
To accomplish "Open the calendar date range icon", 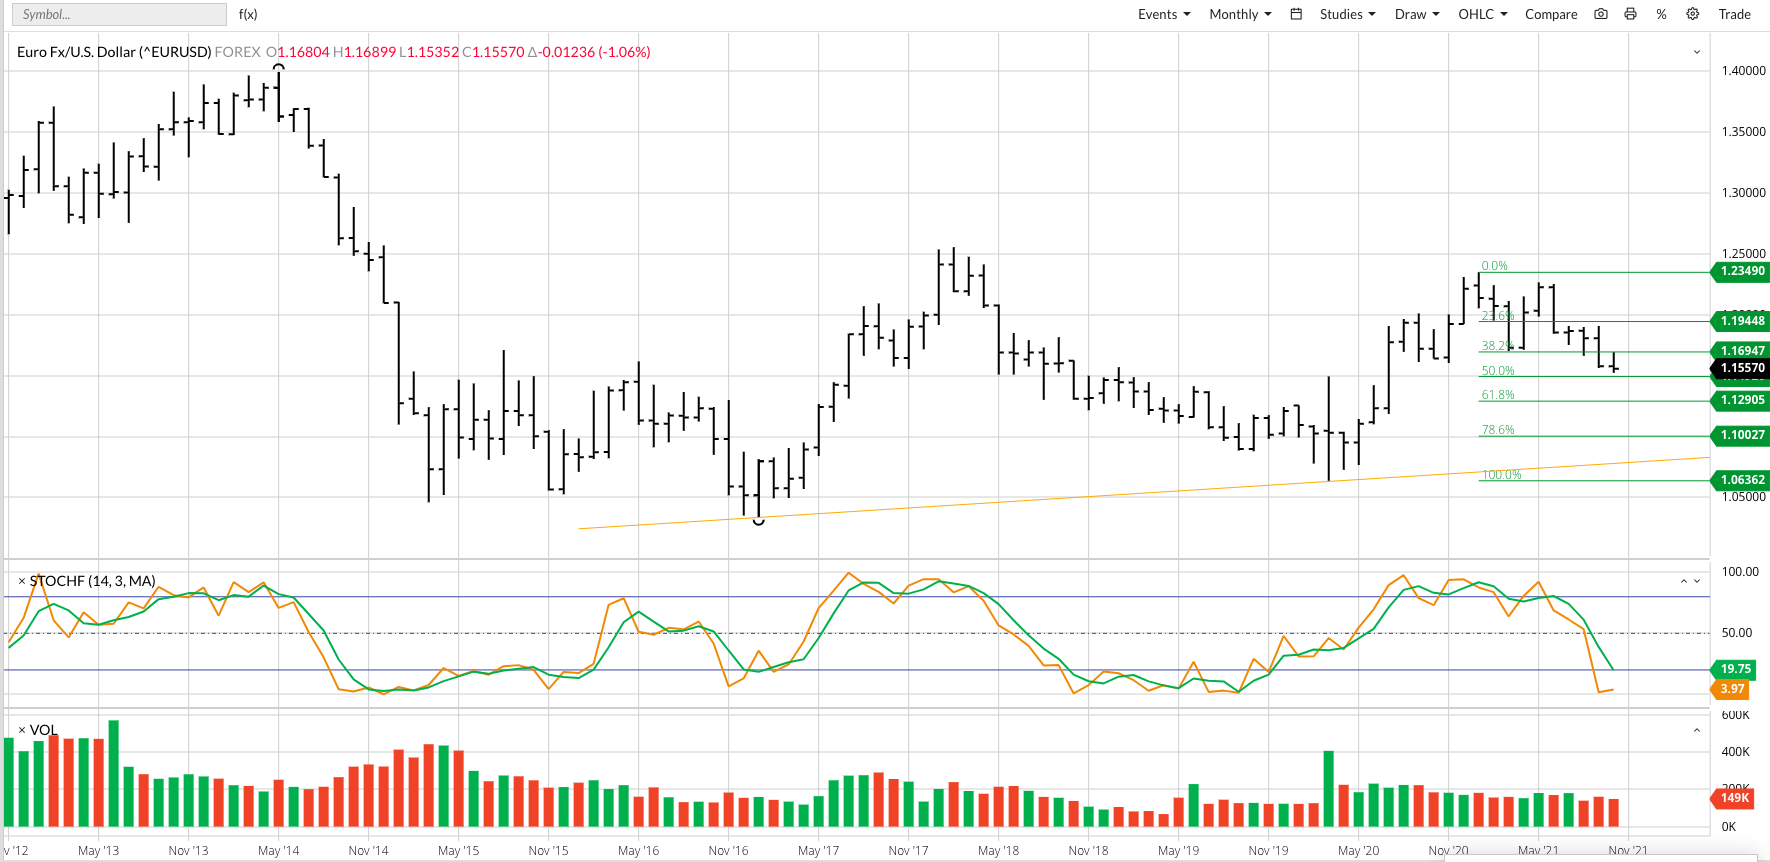I will (1296, 14).
